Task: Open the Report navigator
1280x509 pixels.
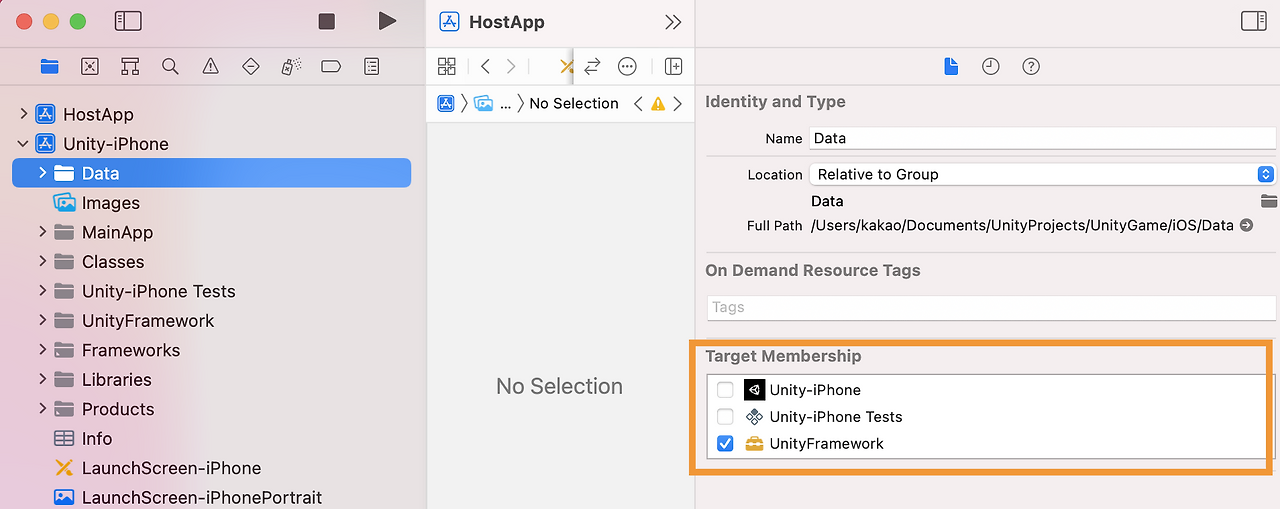Action: point(372,66)
